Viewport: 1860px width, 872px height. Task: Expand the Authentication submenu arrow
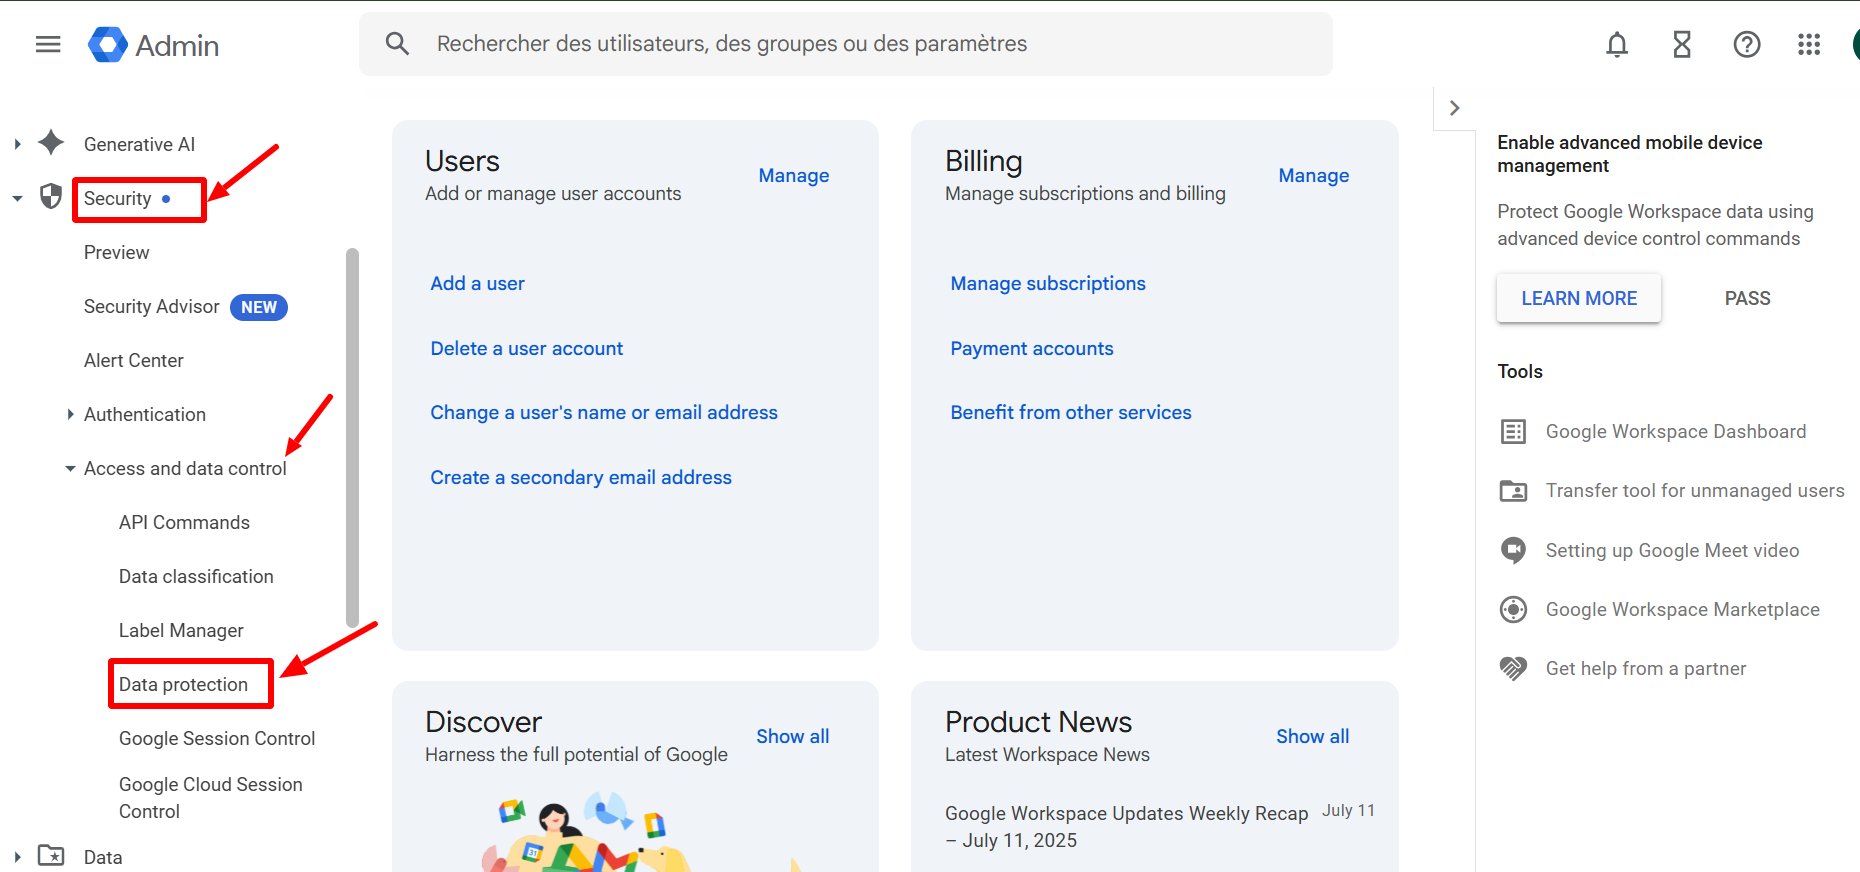click(x=70, y=414)
